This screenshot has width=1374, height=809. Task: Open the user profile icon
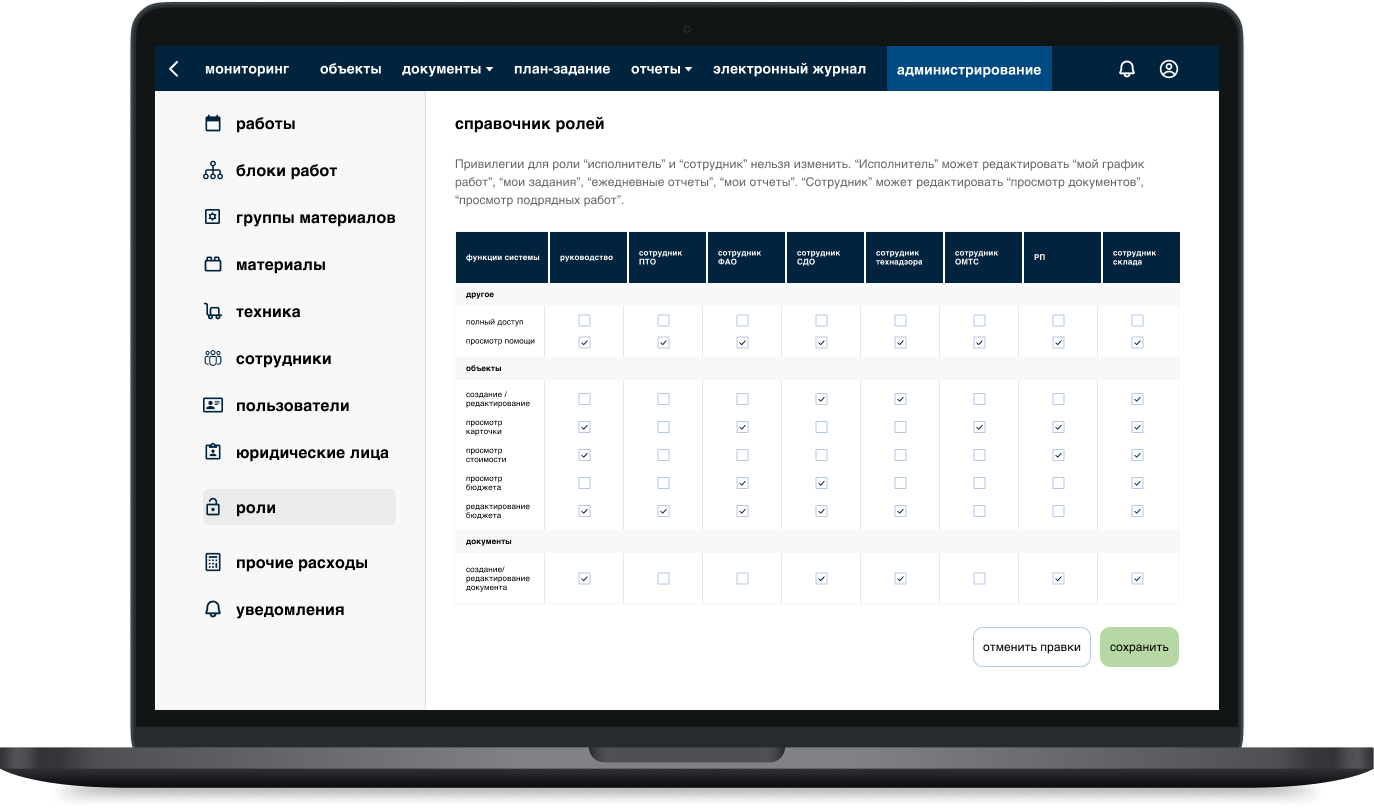pos(1169,69)
